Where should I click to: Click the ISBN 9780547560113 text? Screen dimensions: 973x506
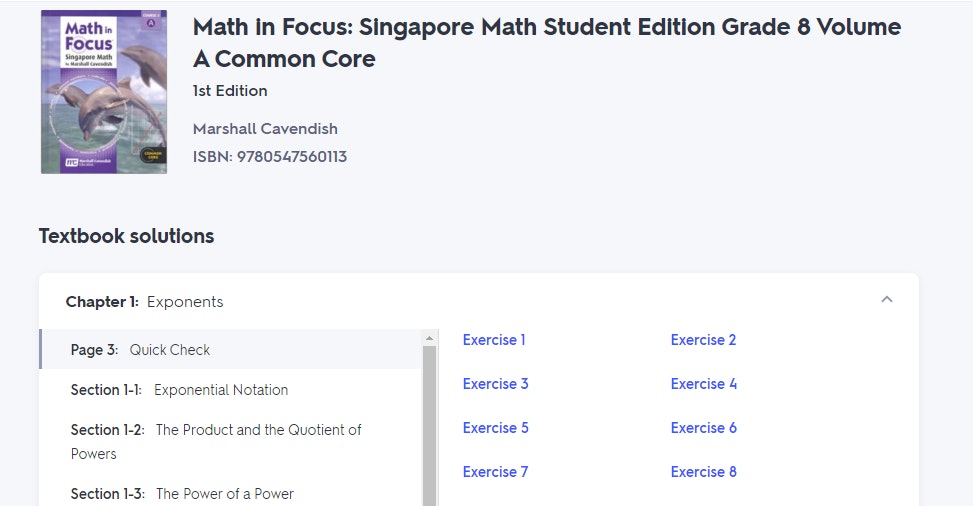tap(270, 156)
